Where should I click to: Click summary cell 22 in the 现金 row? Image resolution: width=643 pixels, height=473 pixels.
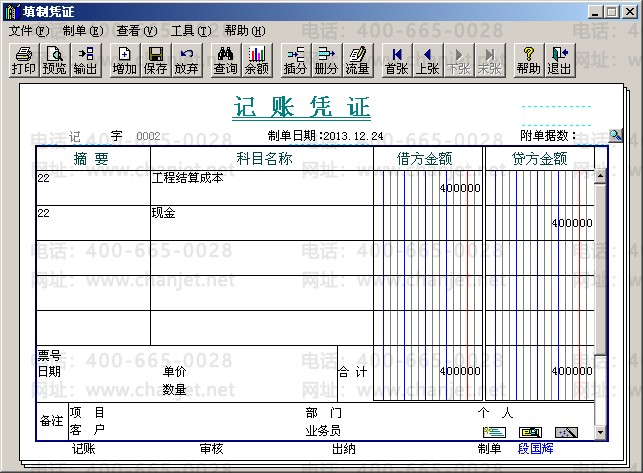pyautogui.click(x=93, y=223)
